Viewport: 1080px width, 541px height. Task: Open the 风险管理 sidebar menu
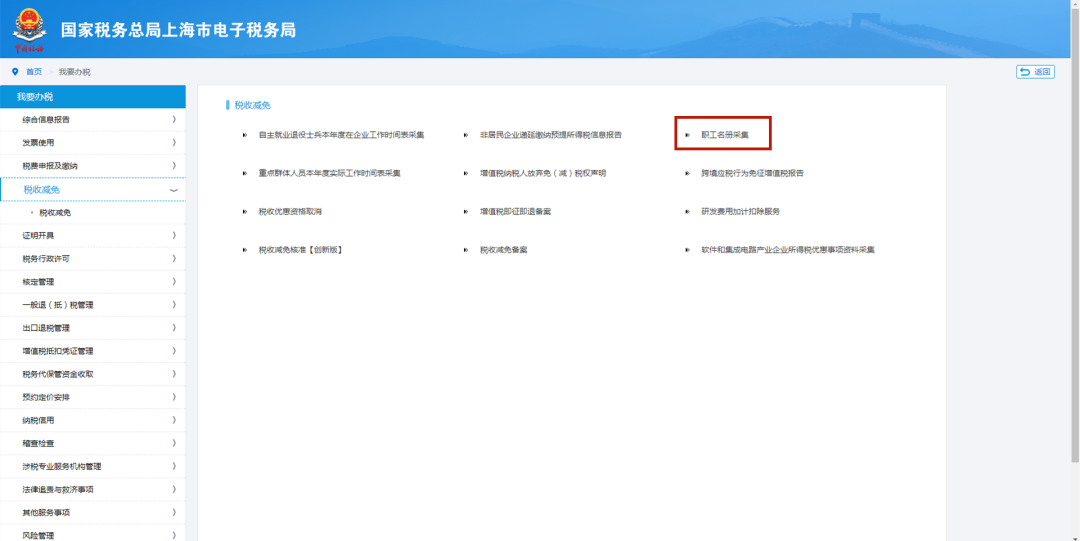(93, 535)
